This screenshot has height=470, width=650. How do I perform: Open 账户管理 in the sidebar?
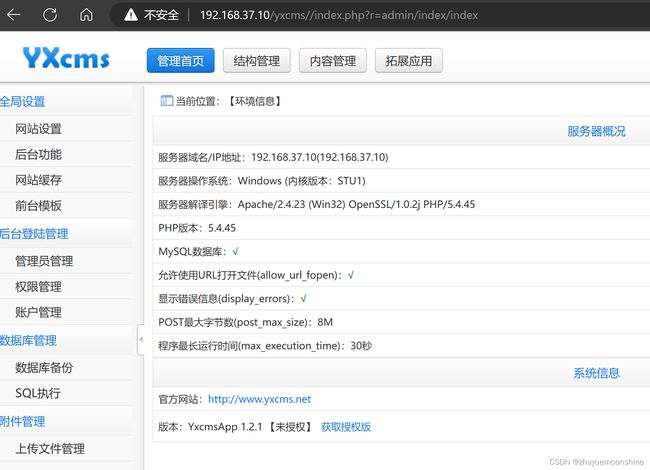pyautogui.click(x=39, y=312)
